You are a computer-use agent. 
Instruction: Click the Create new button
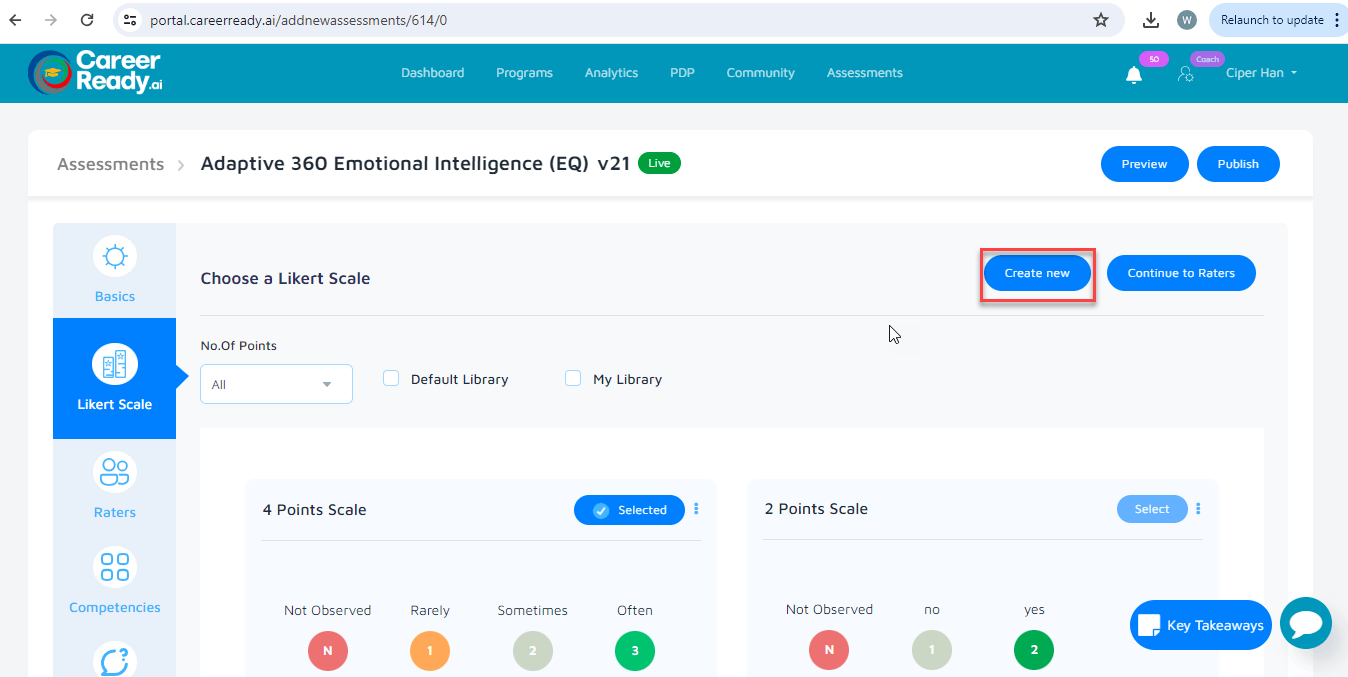1036,272
